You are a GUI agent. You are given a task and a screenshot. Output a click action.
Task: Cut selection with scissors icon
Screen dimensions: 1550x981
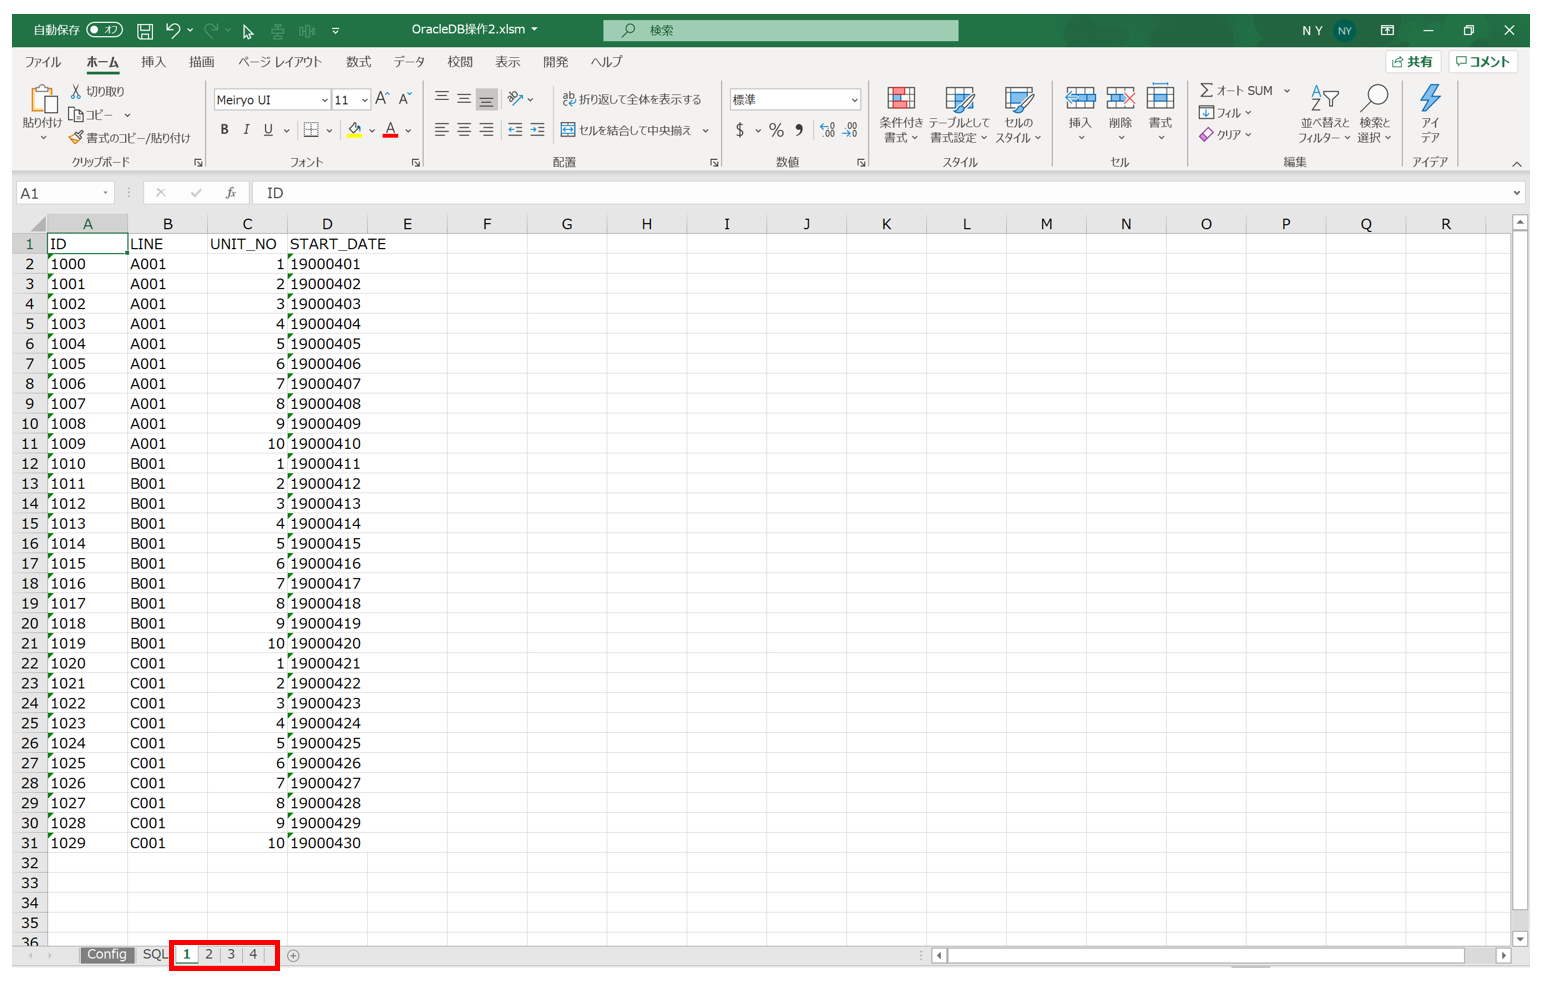76,91
